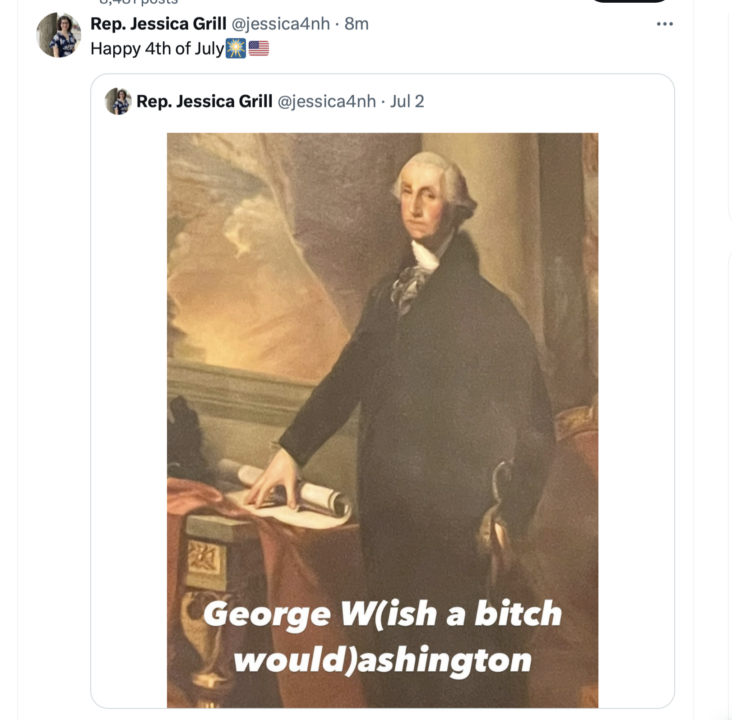
Task: Click Rep. Jessica Grill's main profile avatar
Action: pos(59,35)
